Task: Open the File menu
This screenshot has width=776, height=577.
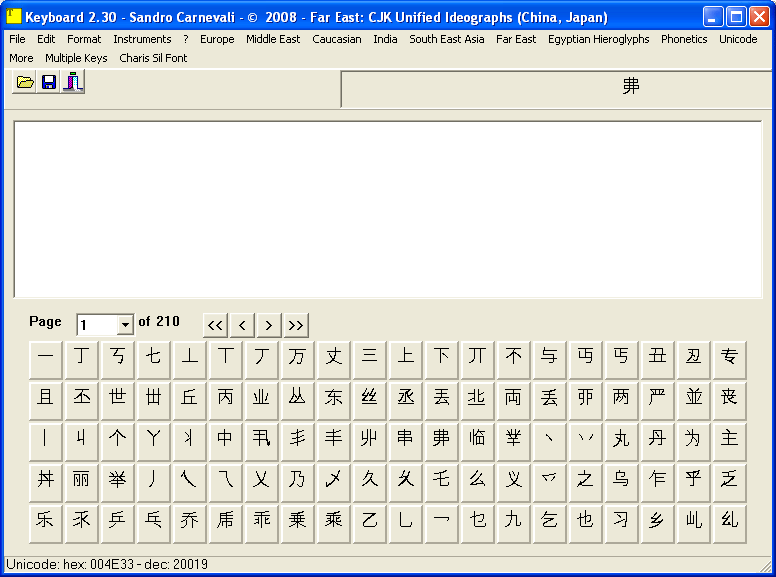Action: click(17, 39)
